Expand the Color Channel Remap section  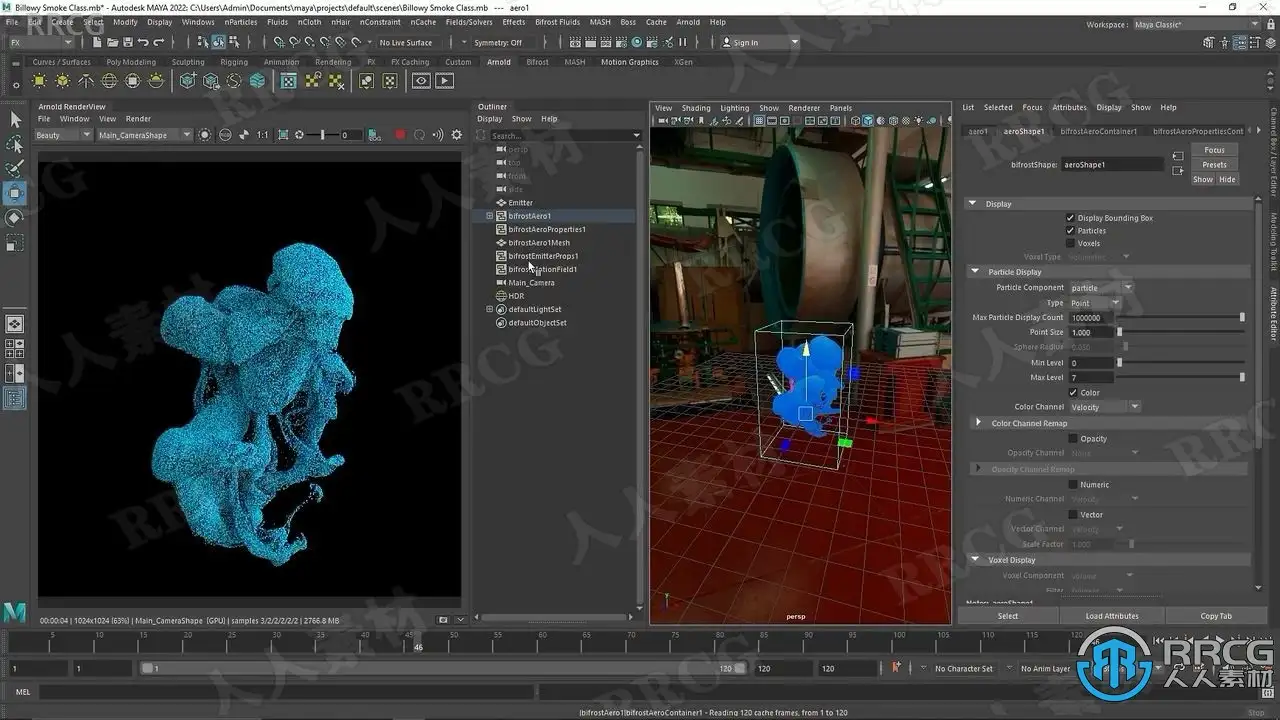tap(979, 423)
